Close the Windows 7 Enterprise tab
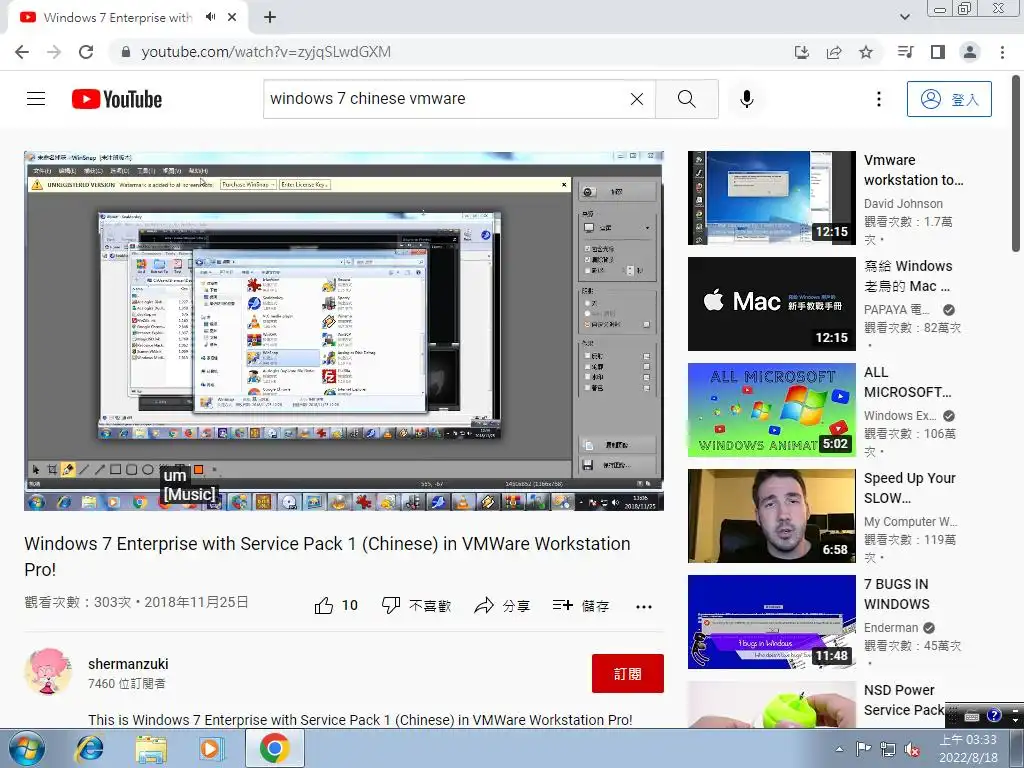The width and height of the screenshot is (1024, 768). coord(232,17)
